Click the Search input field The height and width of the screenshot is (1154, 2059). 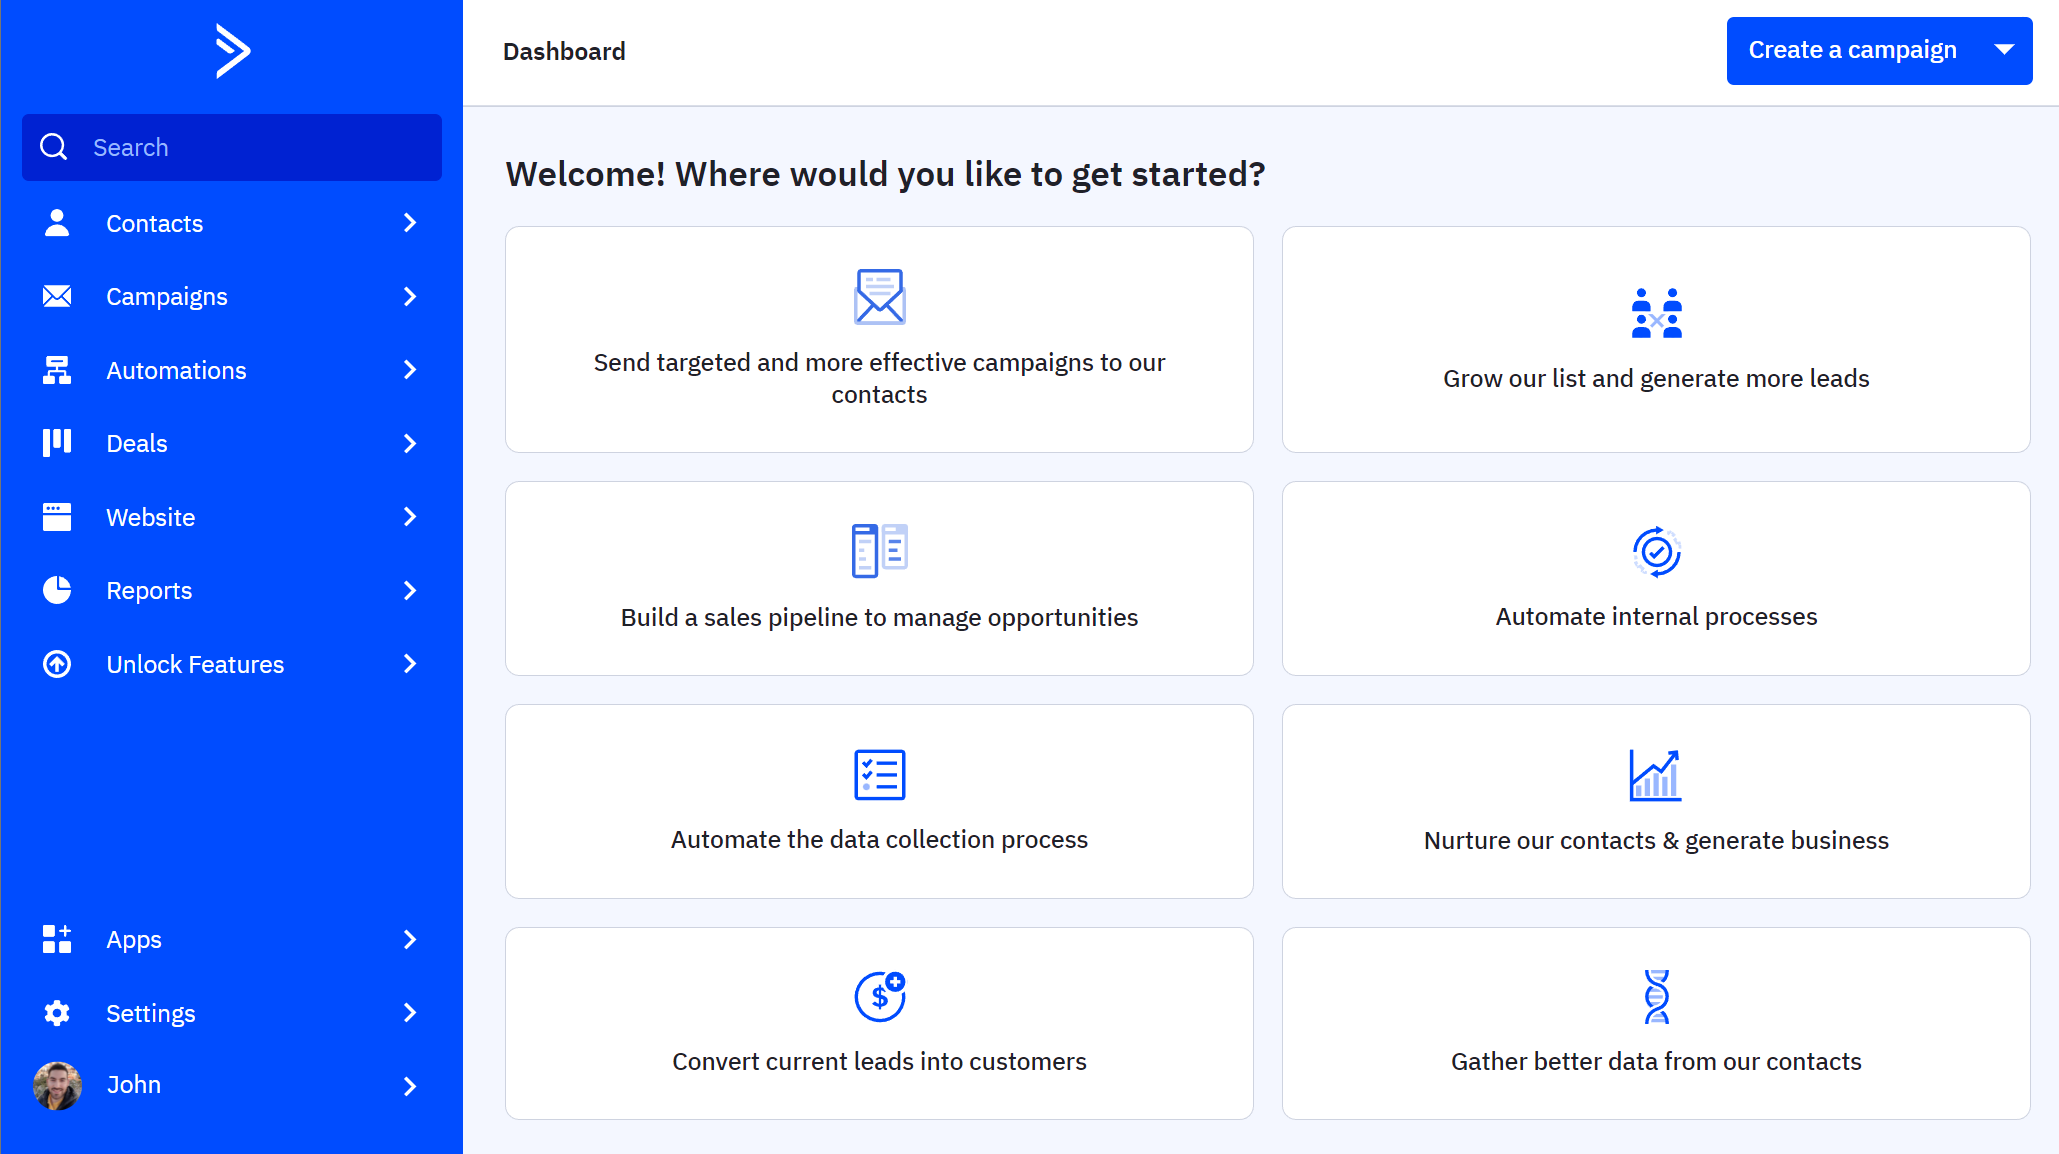pos(233,147)
